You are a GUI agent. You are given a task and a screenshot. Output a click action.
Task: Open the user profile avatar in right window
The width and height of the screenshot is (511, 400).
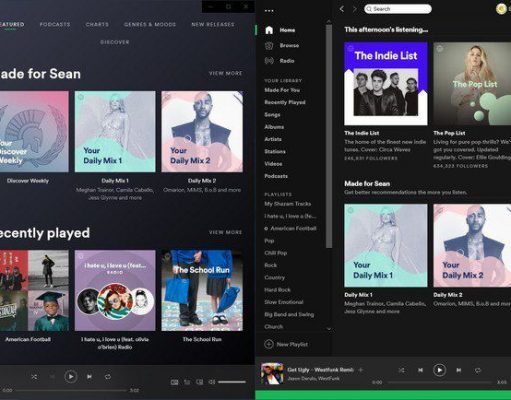pos(501,9)
